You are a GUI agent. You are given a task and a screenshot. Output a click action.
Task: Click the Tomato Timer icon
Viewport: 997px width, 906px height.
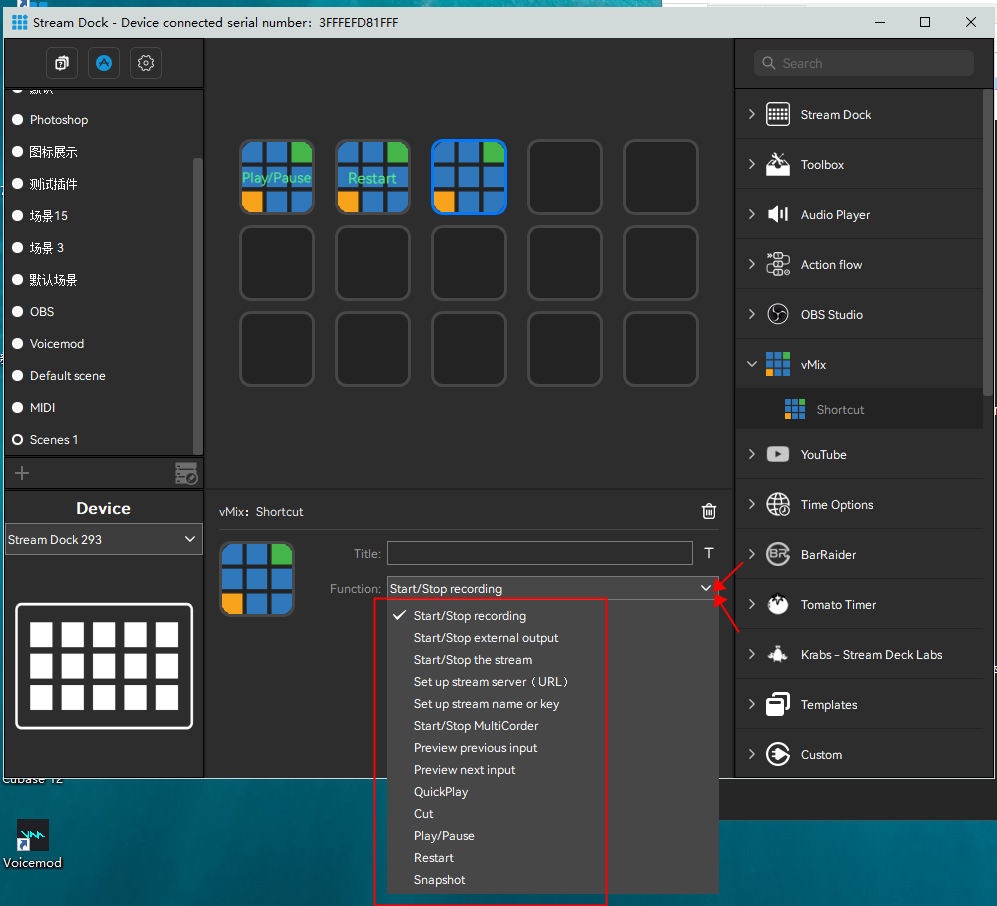[x=778, y=604]
